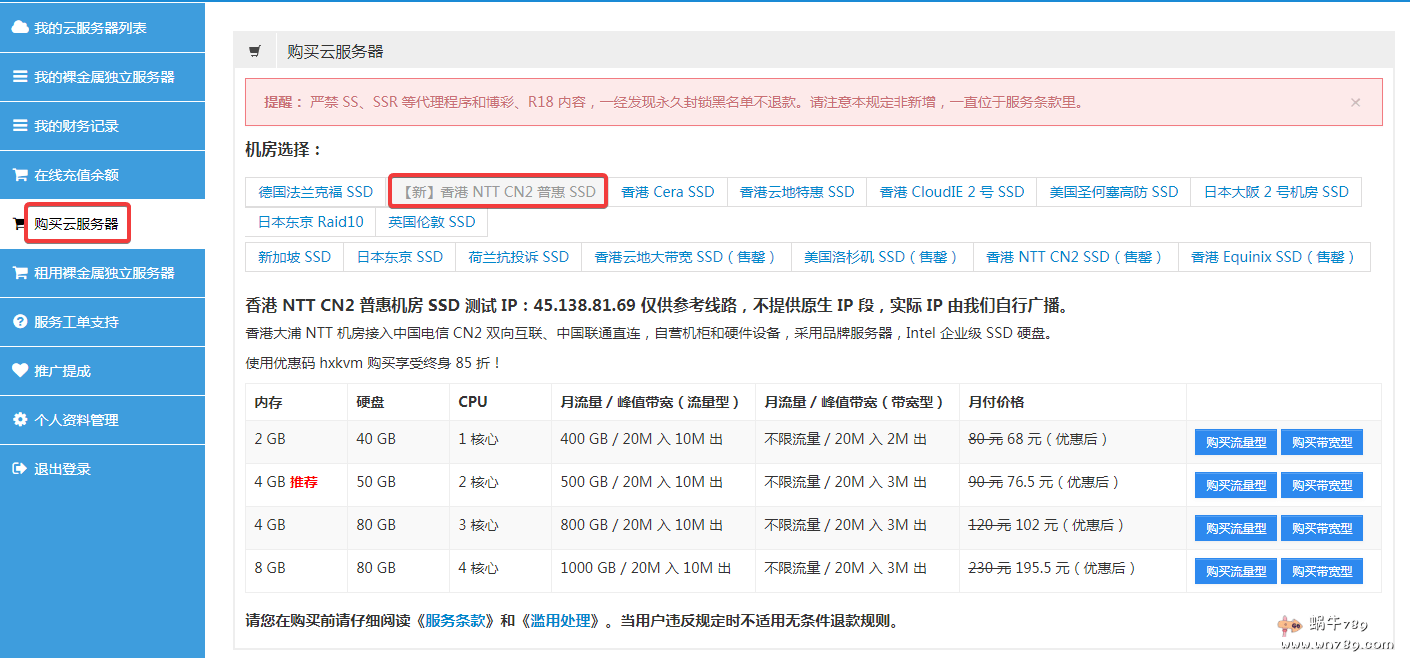Open the 服务条款 terms link

[x=459, y=621]
